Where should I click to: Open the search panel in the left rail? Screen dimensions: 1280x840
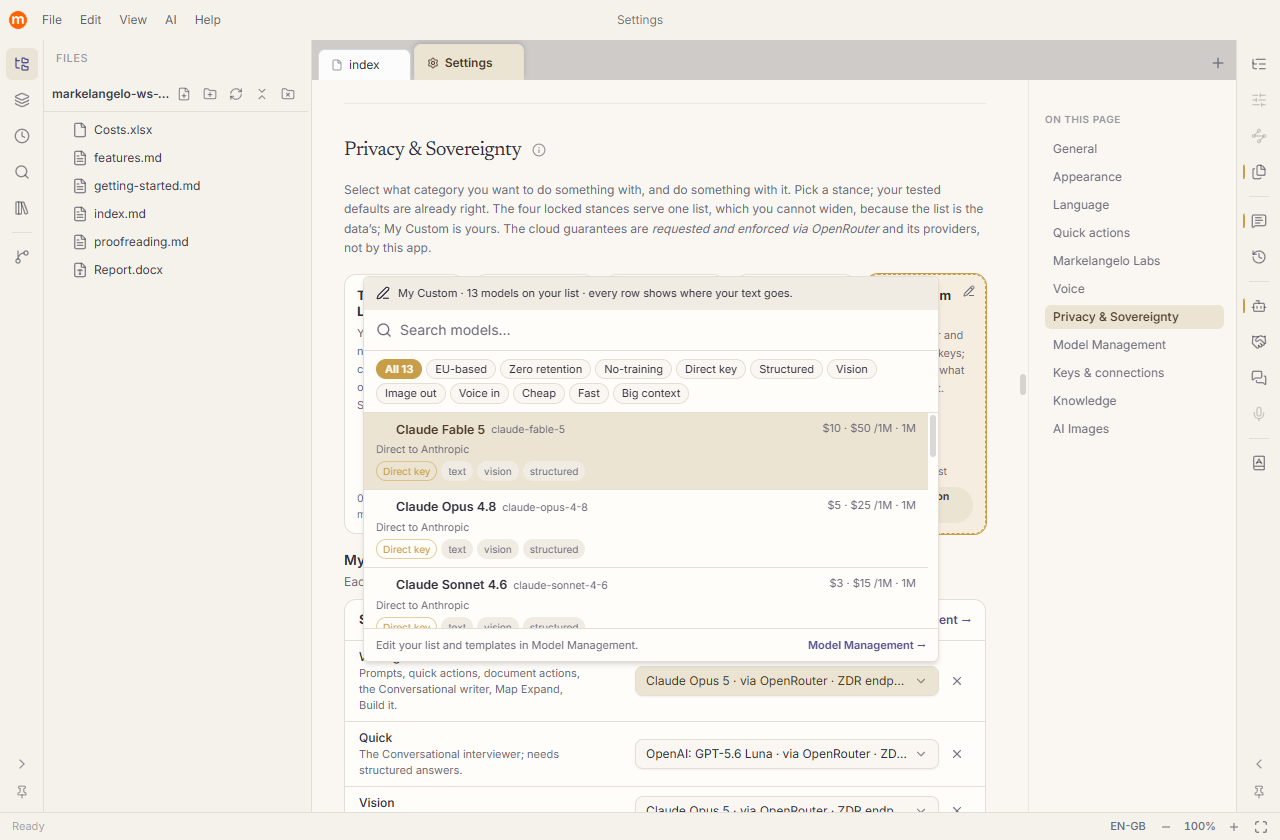click(x=22, y=172)
